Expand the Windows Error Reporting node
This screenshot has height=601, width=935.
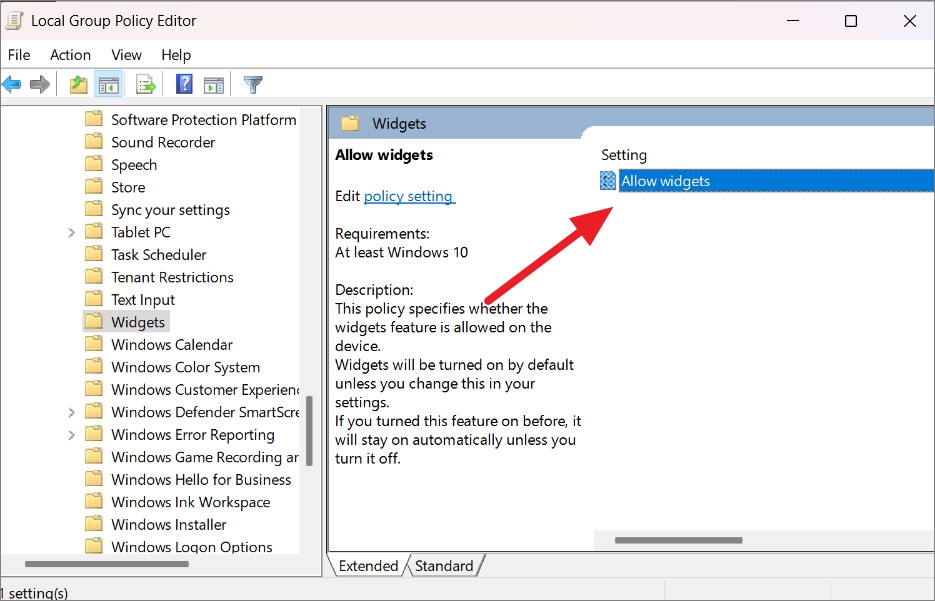click(x=72, y=435)
